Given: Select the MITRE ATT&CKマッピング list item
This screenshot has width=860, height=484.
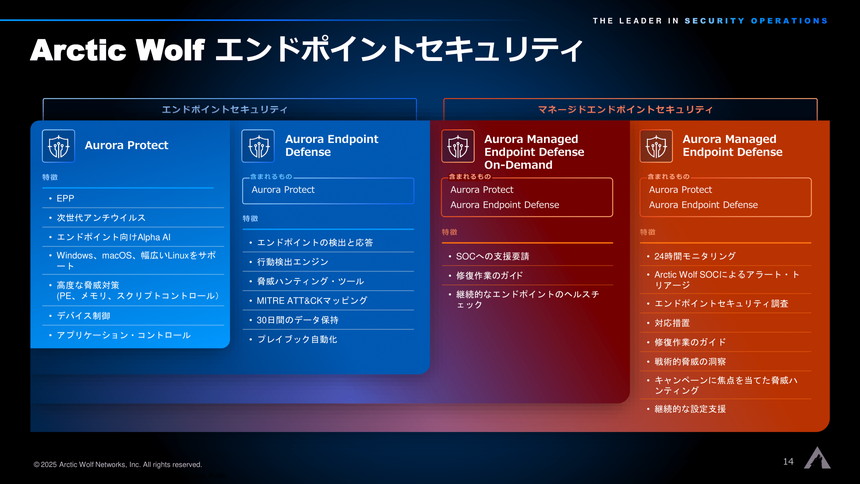Looking at the screenshot, I should 312,300.
